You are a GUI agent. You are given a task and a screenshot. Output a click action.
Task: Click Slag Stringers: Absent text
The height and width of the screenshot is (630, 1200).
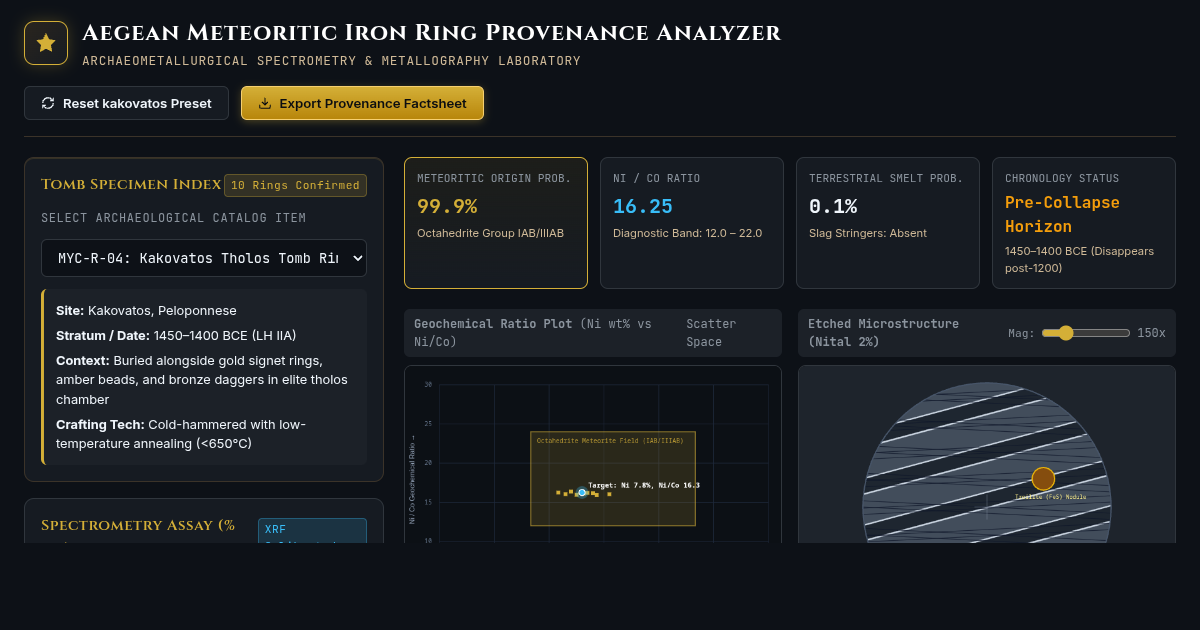(x=868, y=233)
